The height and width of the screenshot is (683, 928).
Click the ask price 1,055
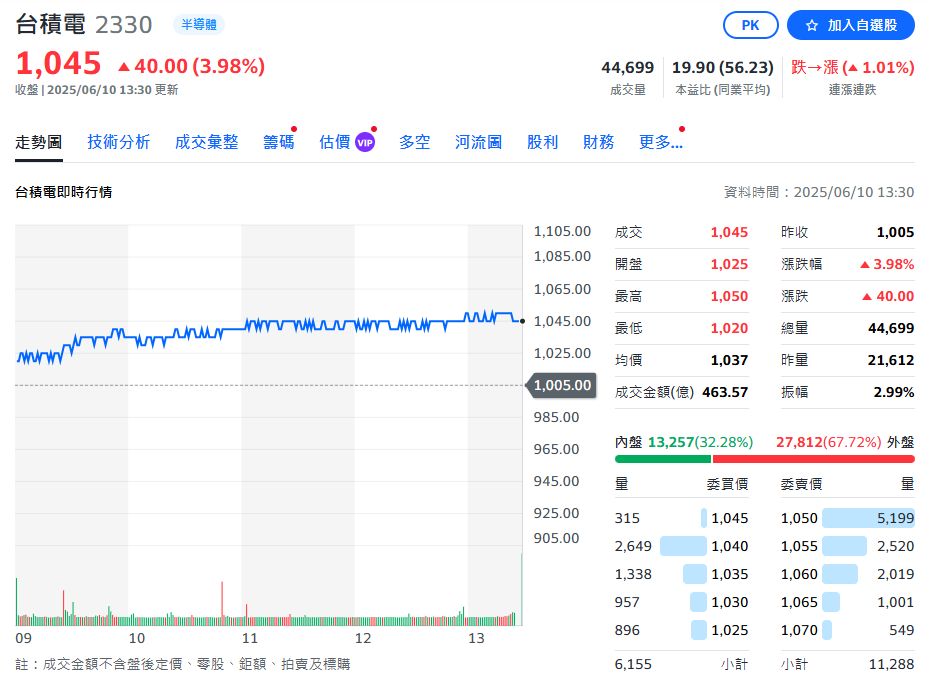tap(799, 546)
